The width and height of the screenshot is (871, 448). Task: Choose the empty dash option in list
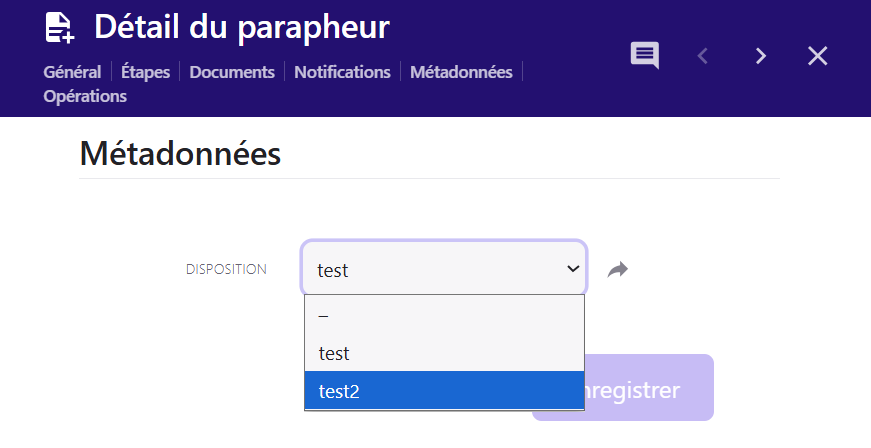tap(444, 315)
